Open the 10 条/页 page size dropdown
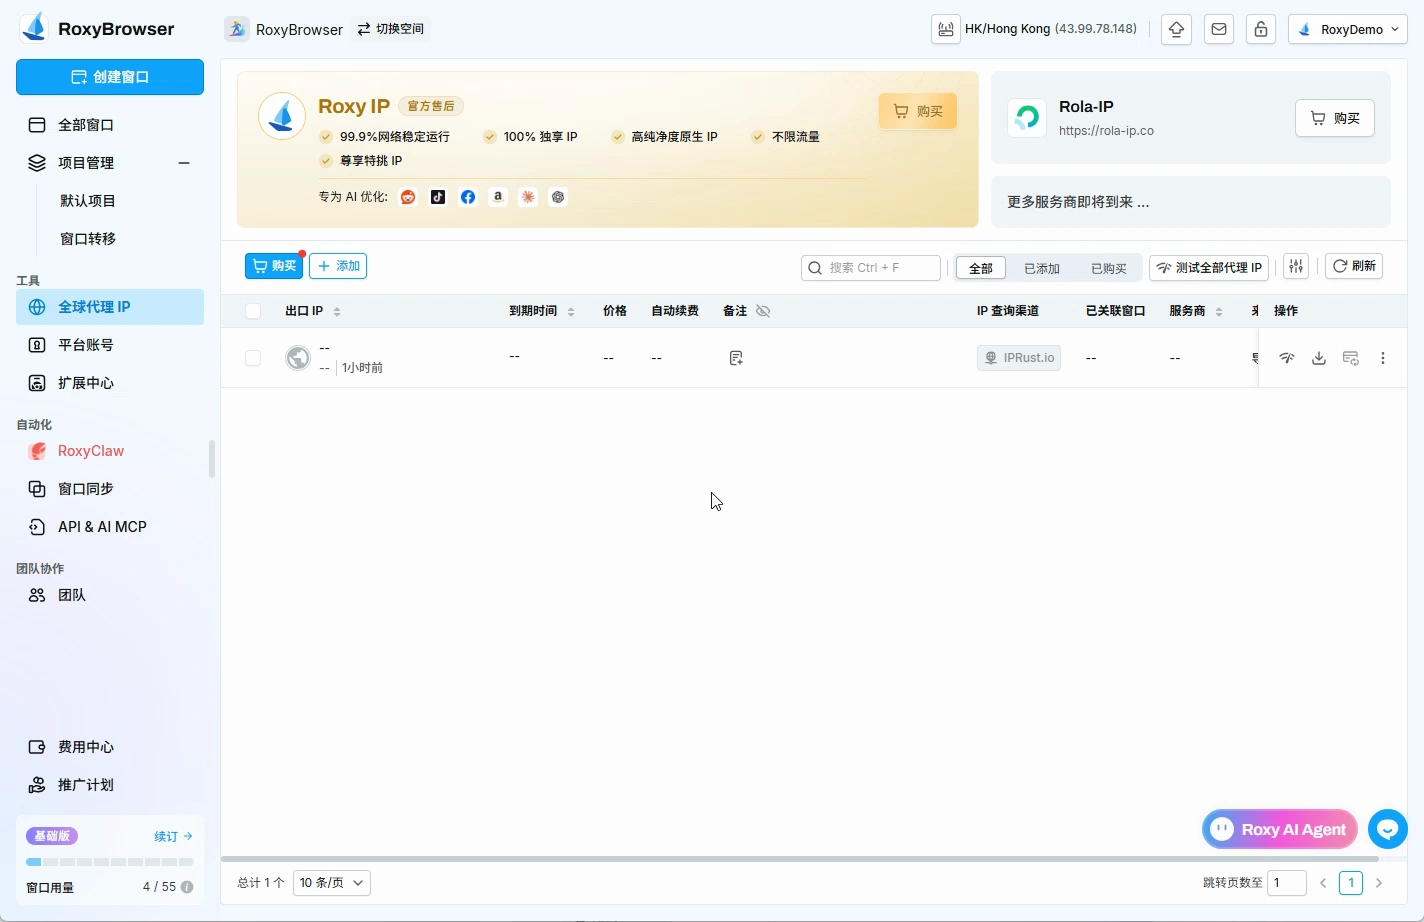The image size is (1424, 922). [332, 883]
